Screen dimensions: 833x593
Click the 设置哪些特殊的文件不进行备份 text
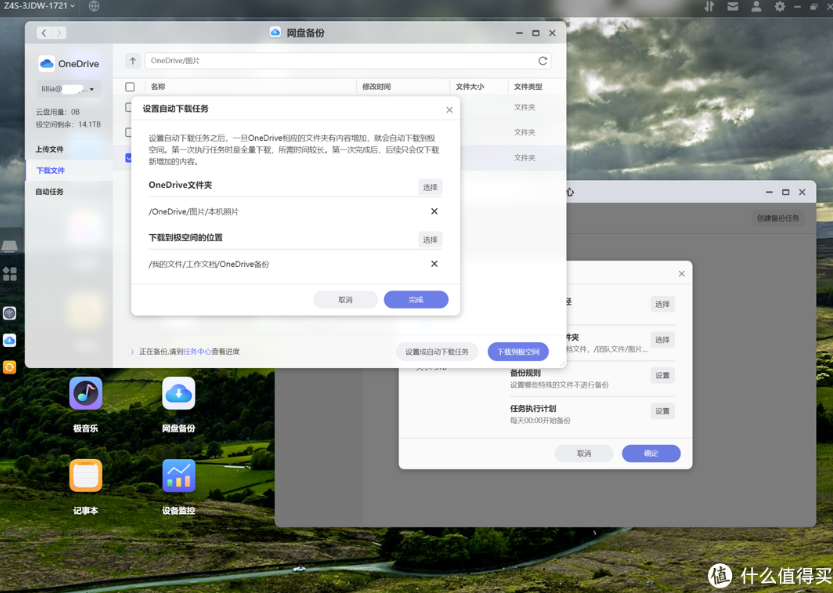tap(559, 385)
